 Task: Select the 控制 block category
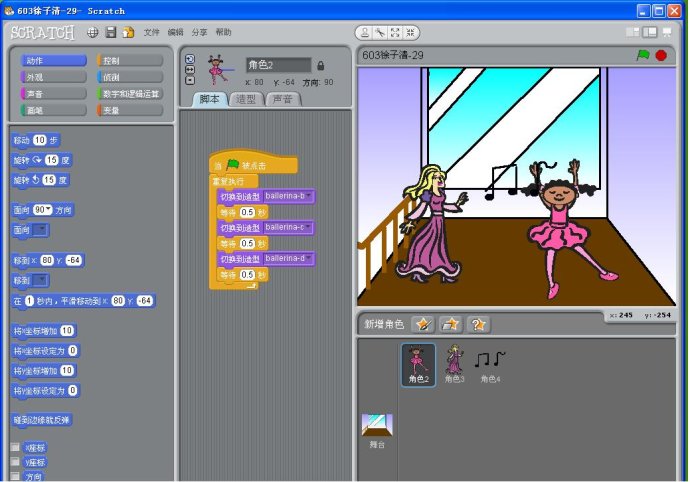[130, 61]
